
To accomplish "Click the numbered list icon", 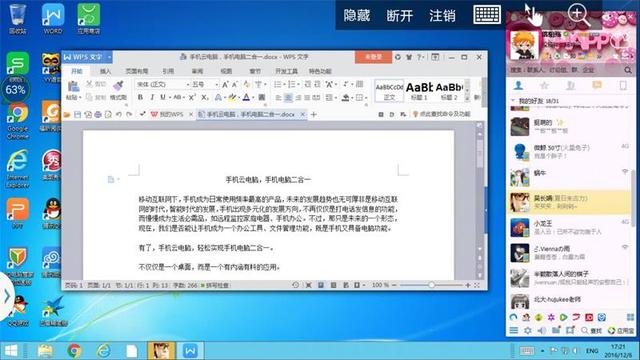I will coord(291,84).
